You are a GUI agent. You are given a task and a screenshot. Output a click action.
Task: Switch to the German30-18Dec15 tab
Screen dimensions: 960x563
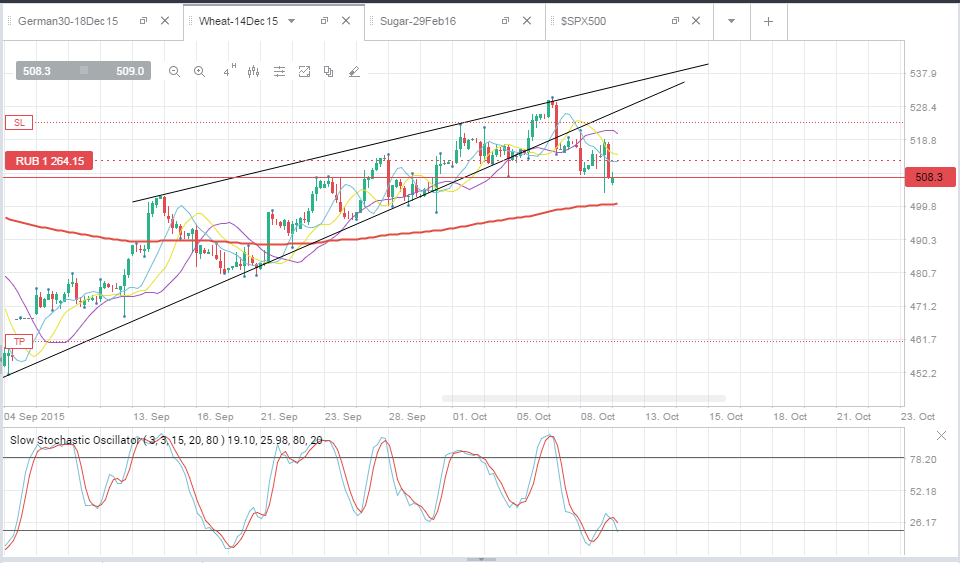click(x=68, y=21)
